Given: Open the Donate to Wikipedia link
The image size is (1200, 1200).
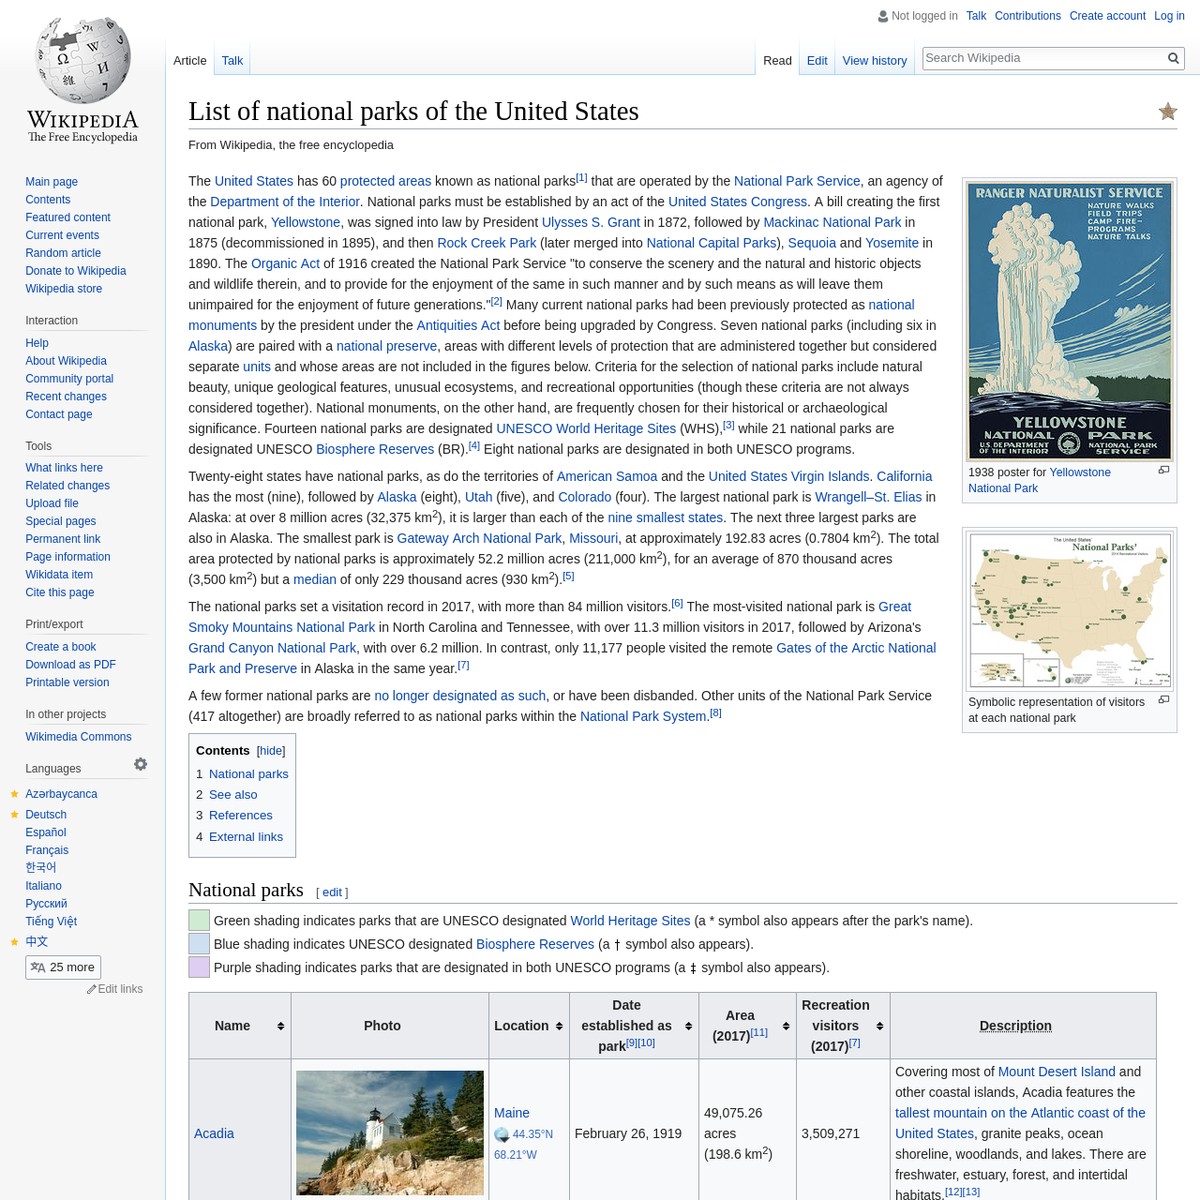Looking at the screenshot, I should [76, 271].
